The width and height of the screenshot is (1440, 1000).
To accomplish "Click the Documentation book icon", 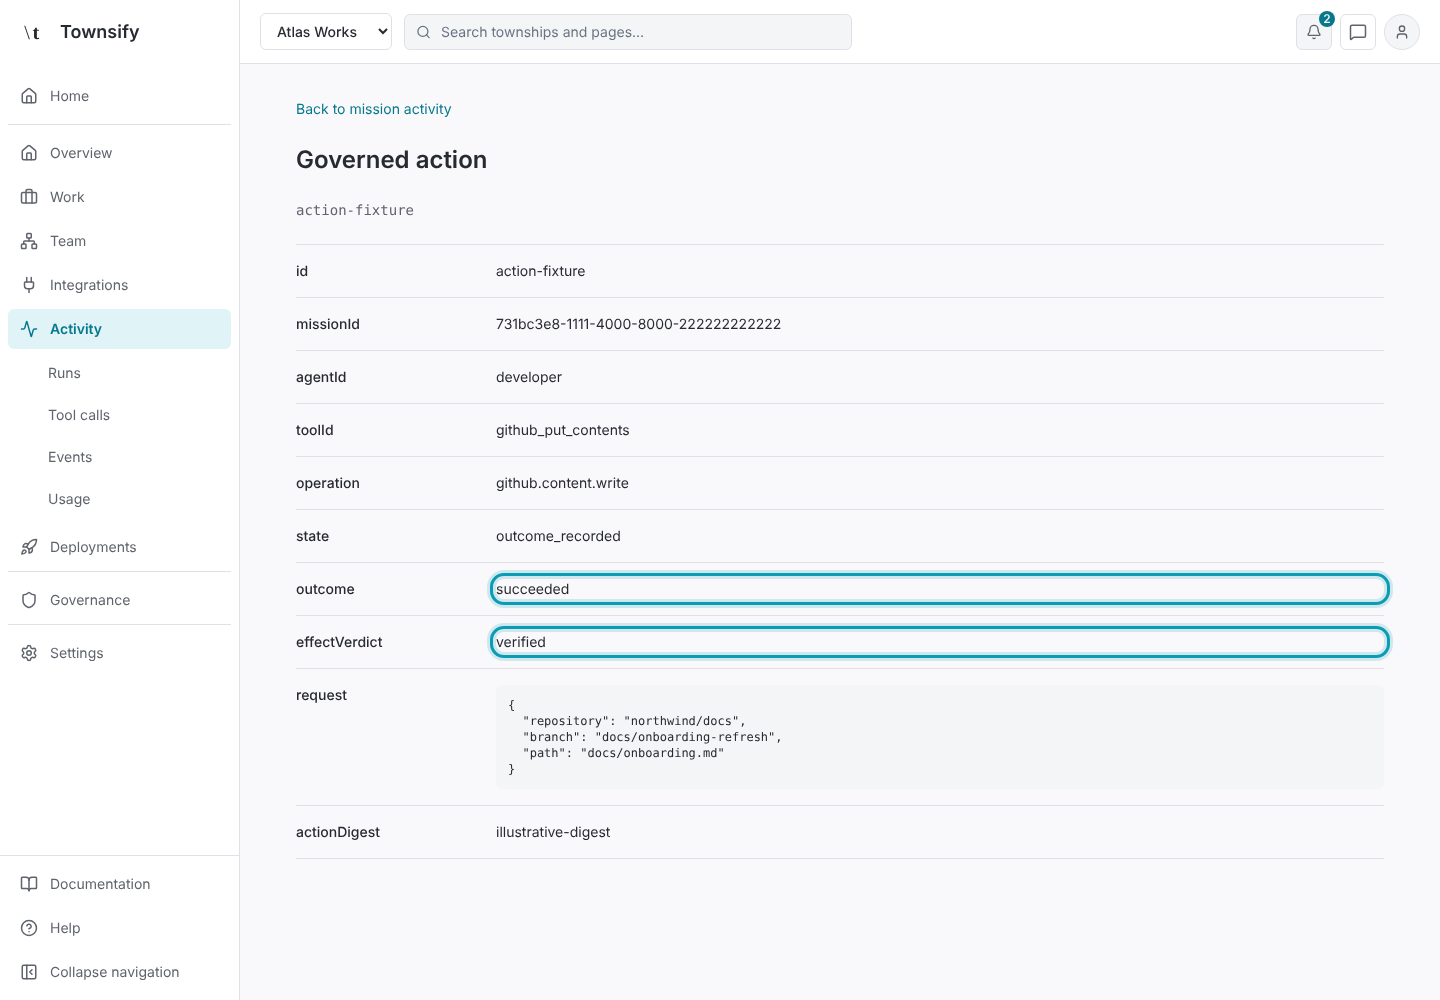I will click(x=29, y=884).
